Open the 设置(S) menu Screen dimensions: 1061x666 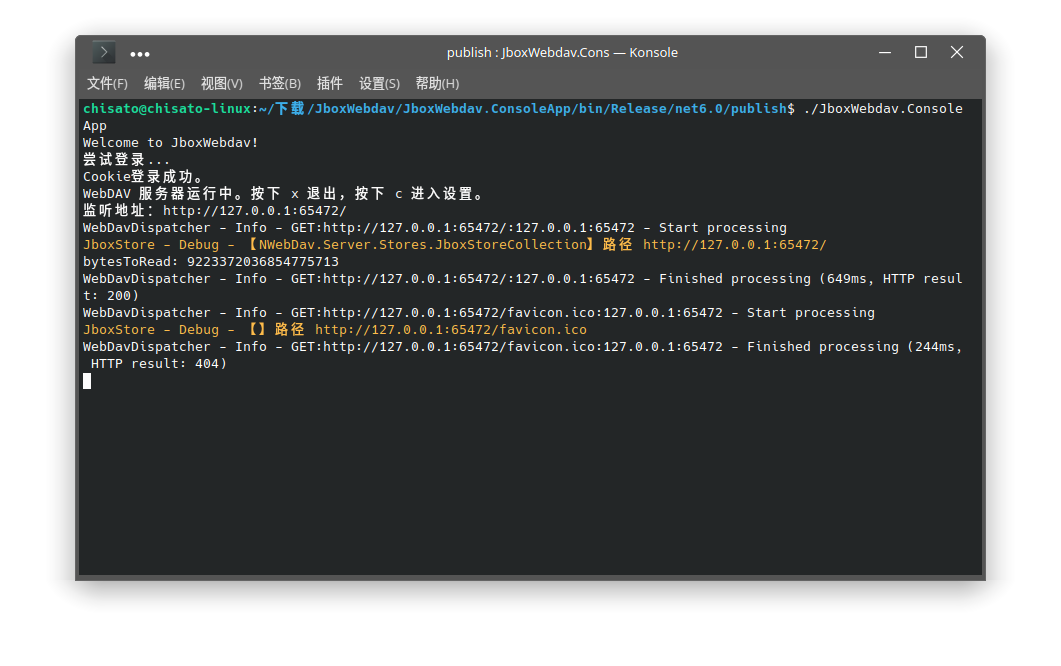pyautogui.click(x=379, y=84)
